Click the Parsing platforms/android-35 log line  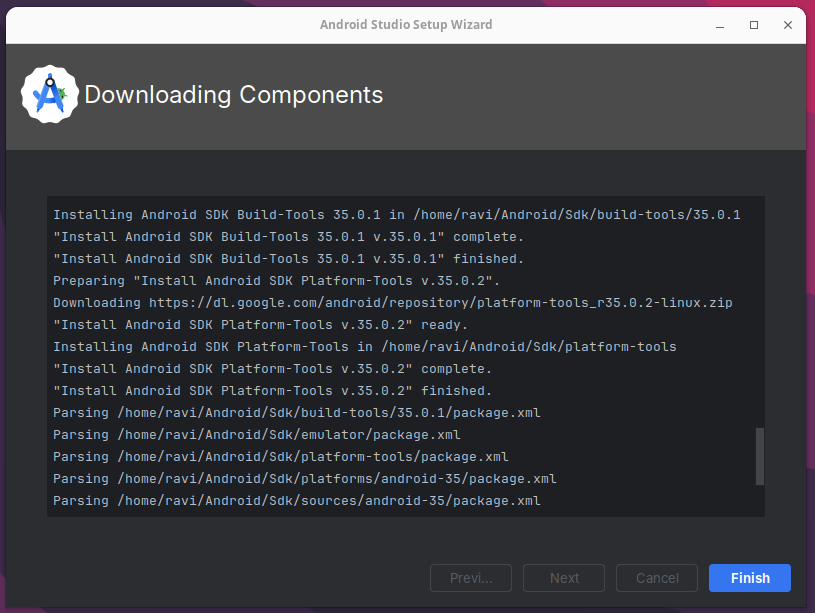click(304, 479)
